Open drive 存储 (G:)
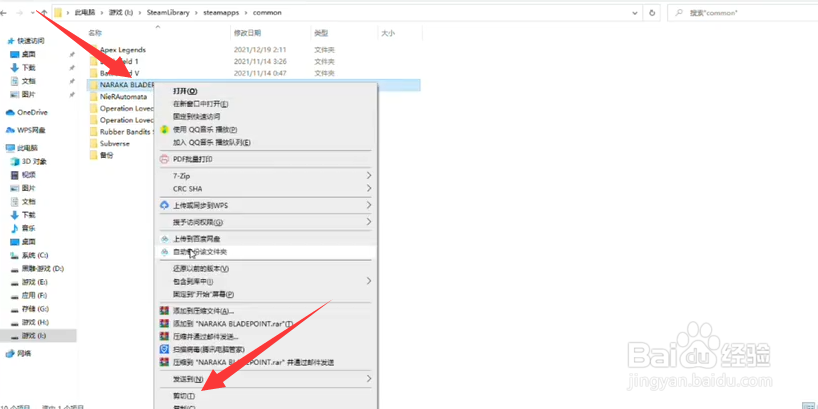Viewport: 818px width, 409px height. point(35,309)
